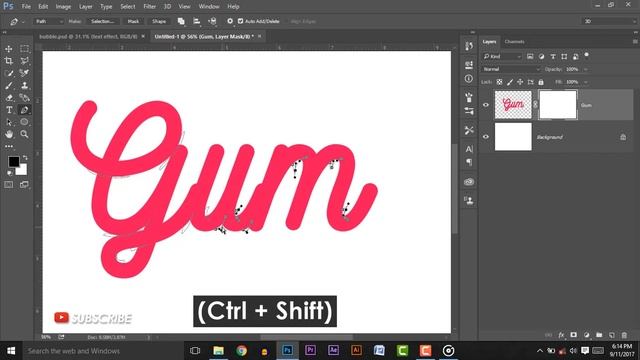Select the Brush tool
Image resolution: width=640 pixels, height=360 pixels.
(9, 85)
